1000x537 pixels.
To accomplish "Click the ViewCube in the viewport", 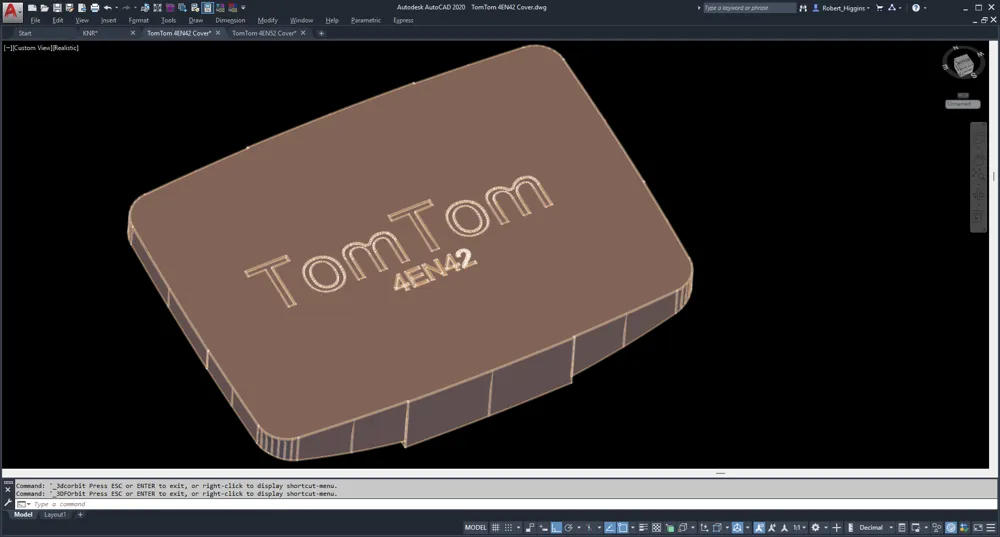I will 962,64.
